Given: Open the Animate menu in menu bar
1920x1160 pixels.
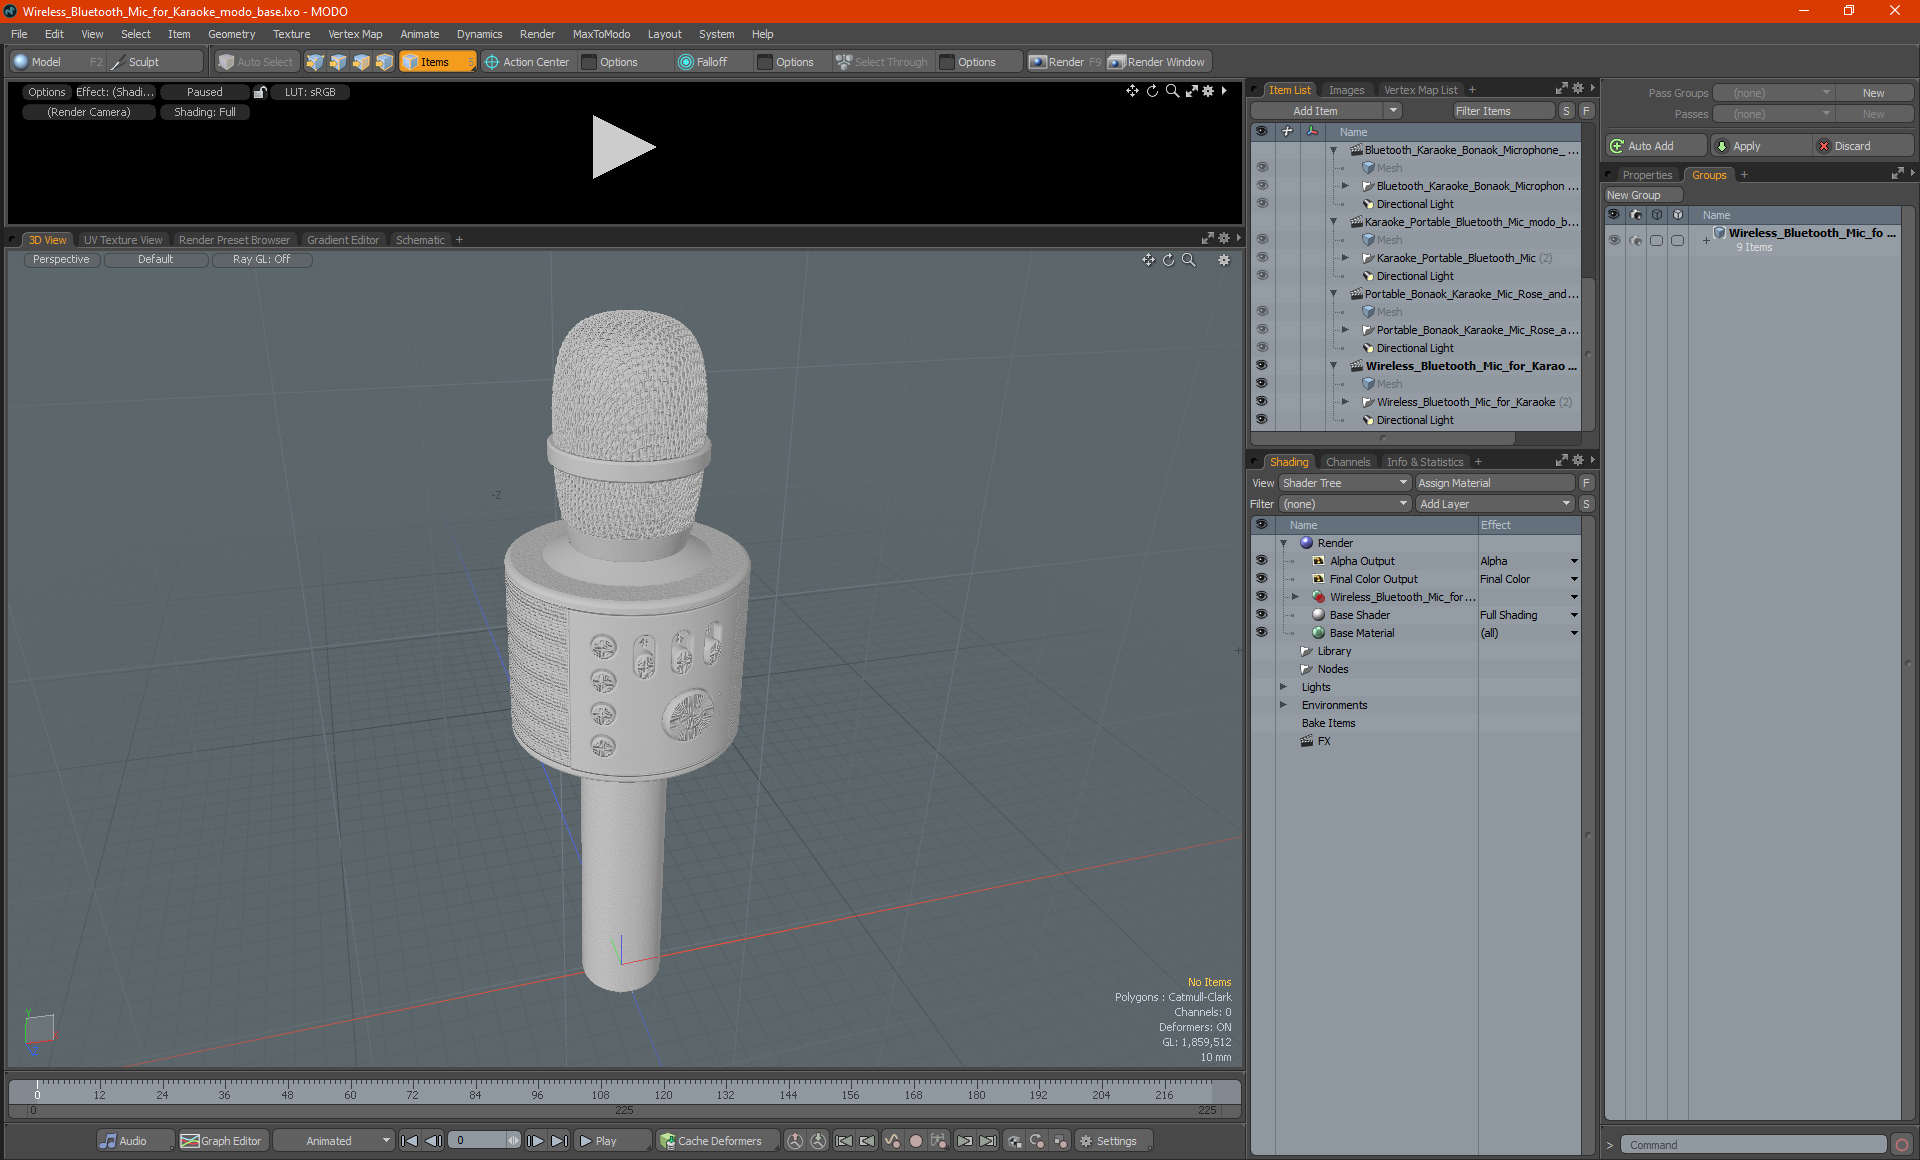Looking at the screenshot, I should click(x=420, y=34).
